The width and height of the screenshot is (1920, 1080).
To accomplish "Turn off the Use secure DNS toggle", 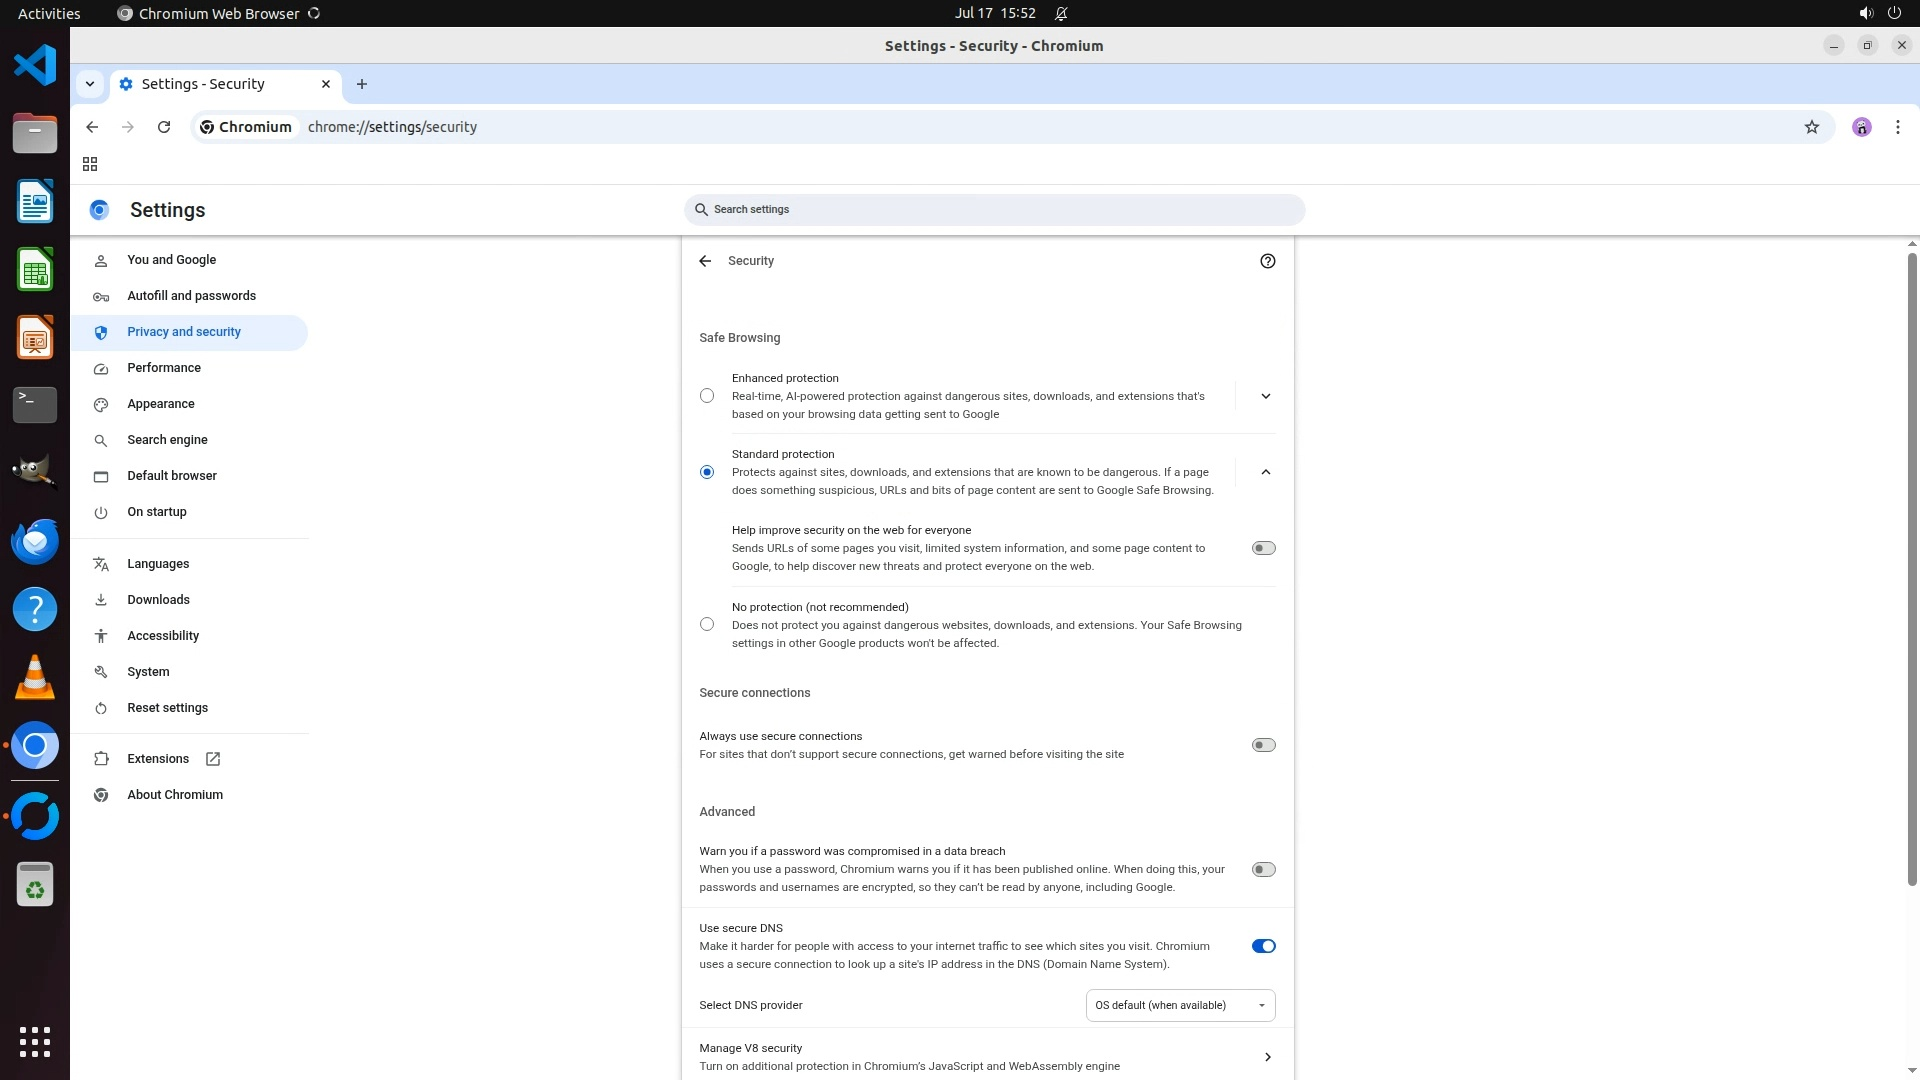I will (x=1263, y=946).
